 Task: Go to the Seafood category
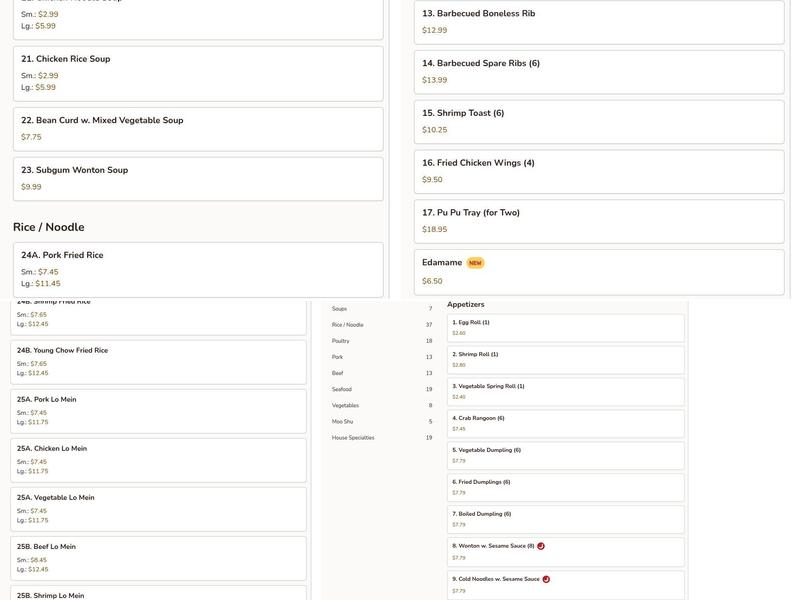click(342, 389)
